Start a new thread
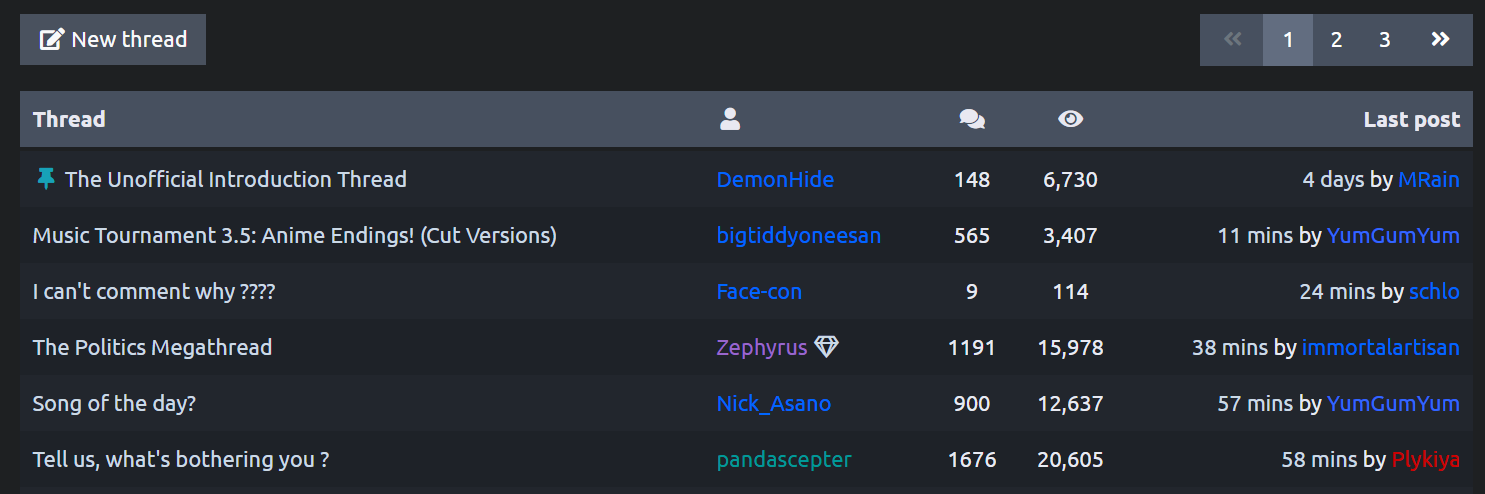 coord(113,40)
